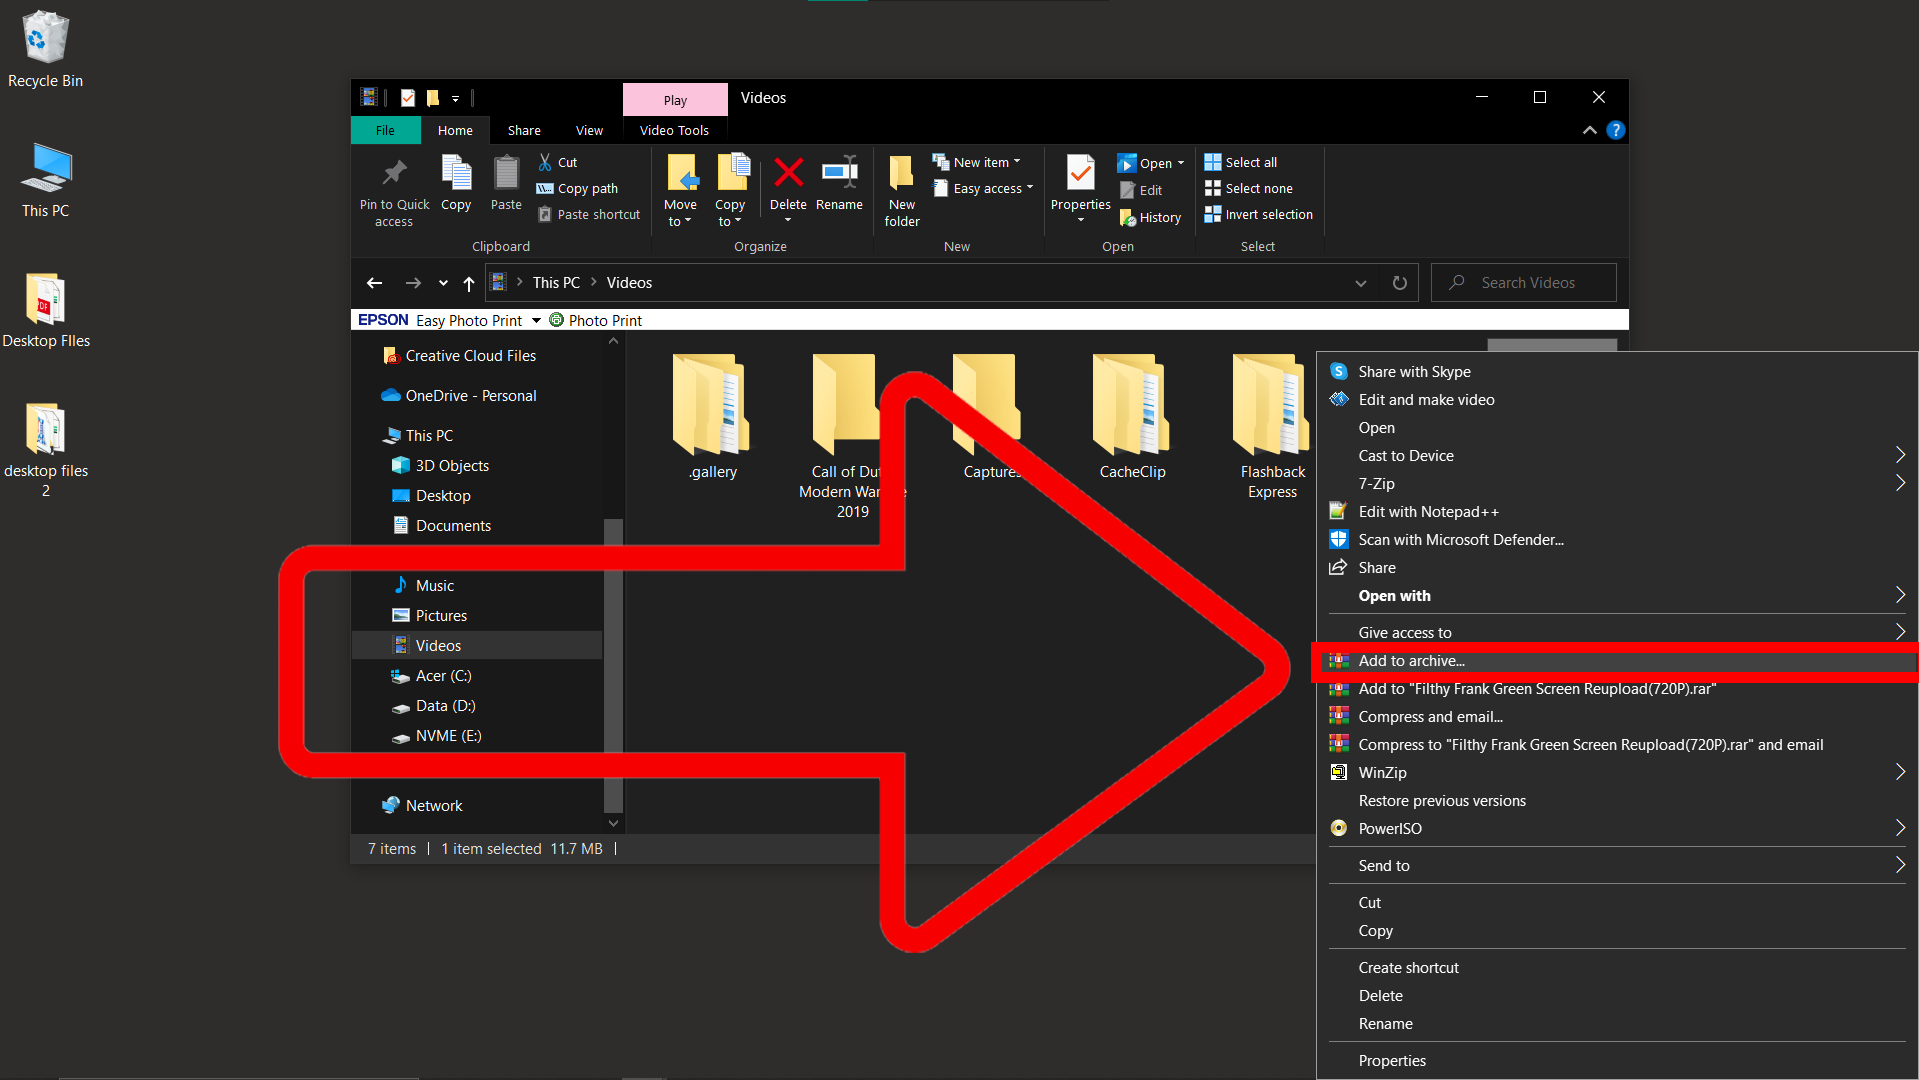The height and width of the screenshot is (1080, 1919).
Task: Click the Up one level arrow
Action: click(x=468, y=283)
